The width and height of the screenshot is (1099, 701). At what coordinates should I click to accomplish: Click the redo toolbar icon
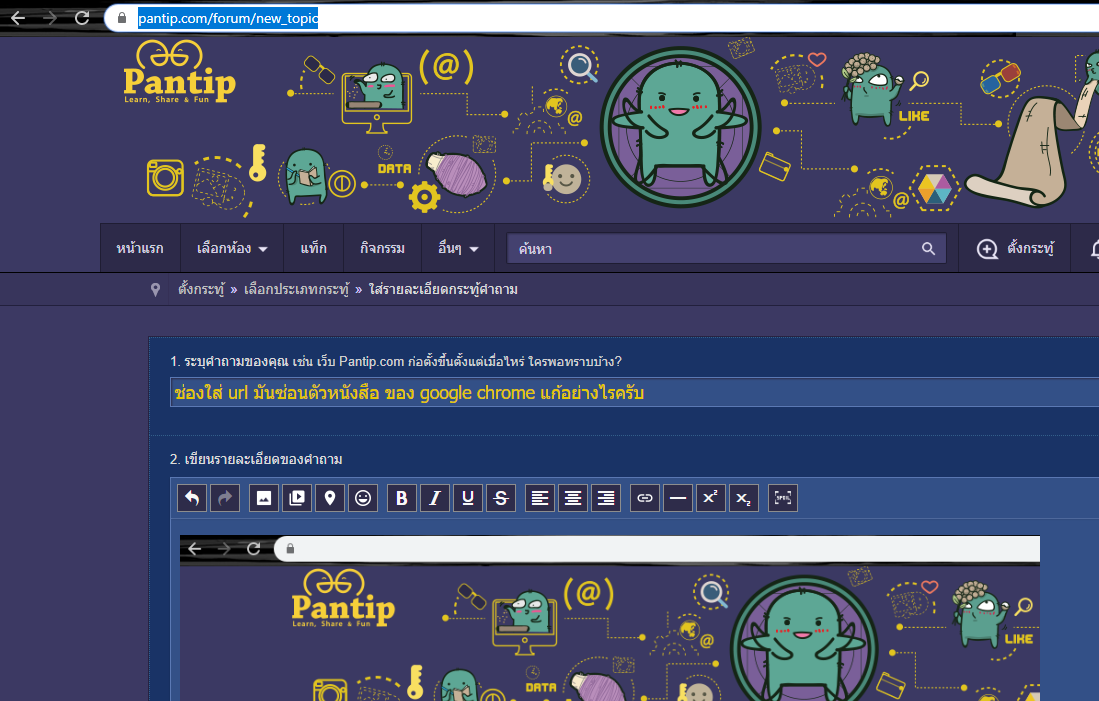[225, 498]
